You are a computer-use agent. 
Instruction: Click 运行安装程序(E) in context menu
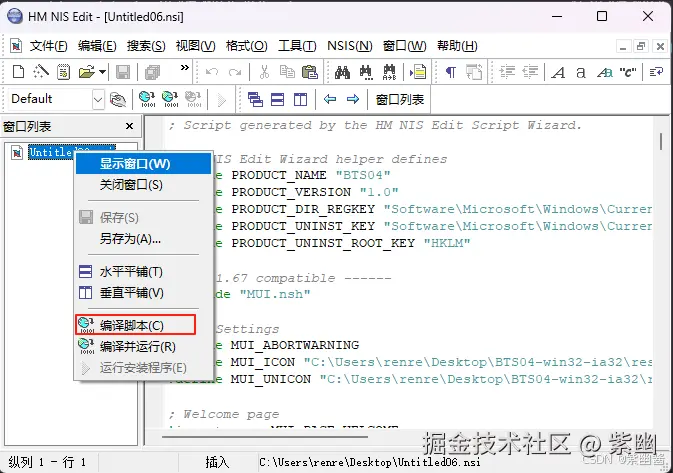143,368
